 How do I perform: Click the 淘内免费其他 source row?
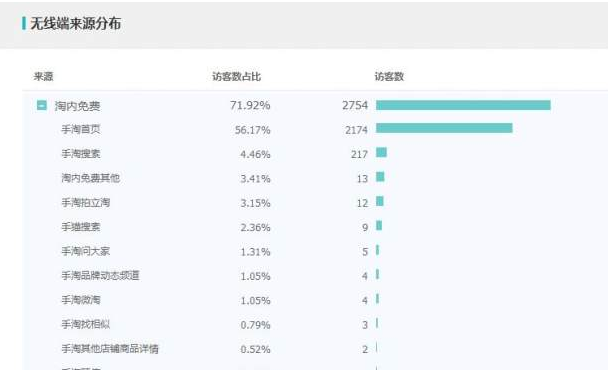pos(90,178)
